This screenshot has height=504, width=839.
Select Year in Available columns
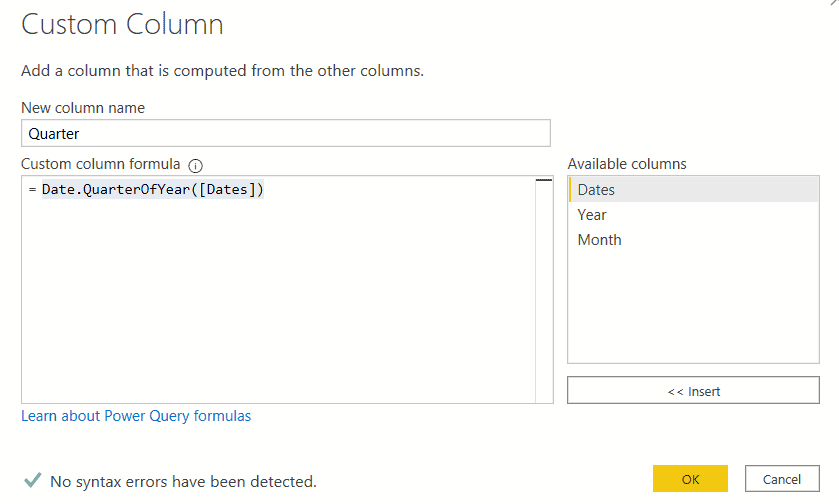coord(693,215)
